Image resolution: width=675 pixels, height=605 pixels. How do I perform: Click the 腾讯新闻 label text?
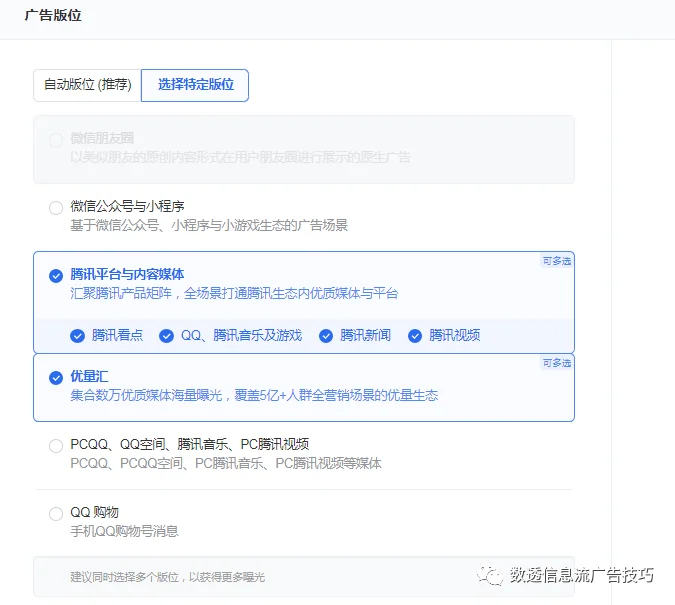point(365,335)
